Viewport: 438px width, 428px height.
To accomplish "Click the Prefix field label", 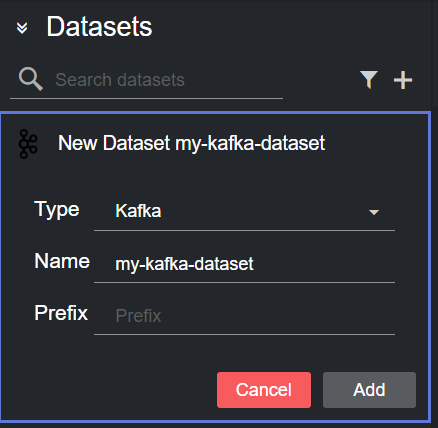I will [61, 313].
